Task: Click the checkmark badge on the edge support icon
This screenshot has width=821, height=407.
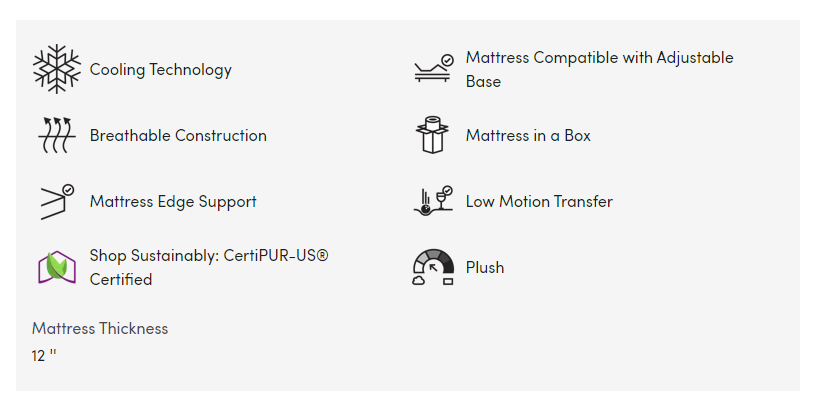Action: [68, 189]
